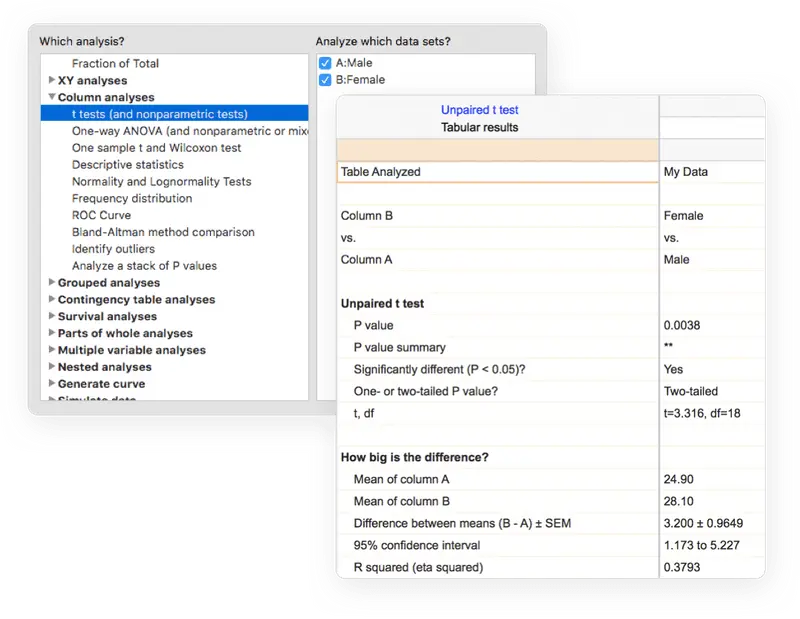Click the Table Analyzed cell
This screenshot has height=619, width=800.
coord(497,172)
